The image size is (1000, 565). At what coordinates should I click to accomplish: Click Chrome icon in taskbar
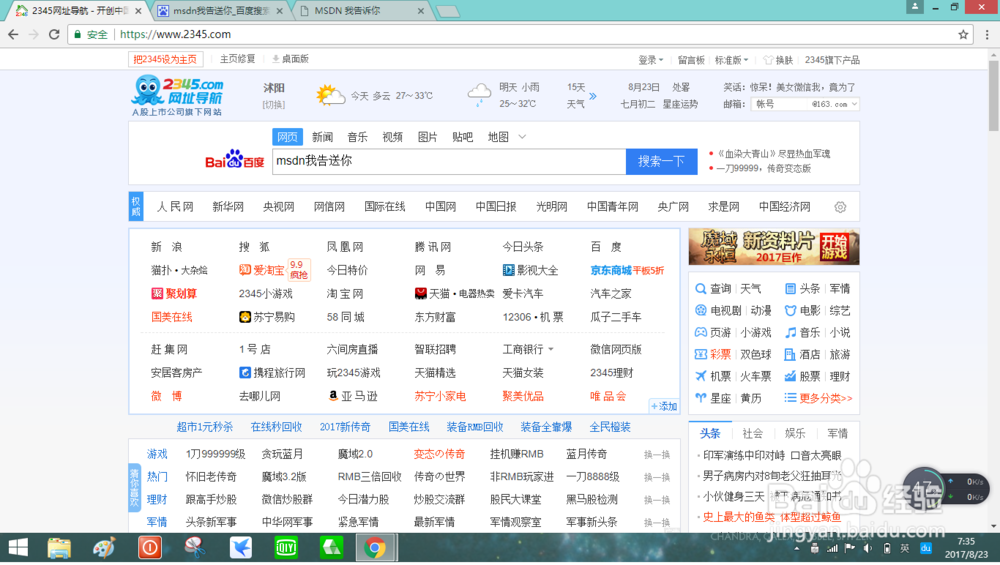click(375, 548)
